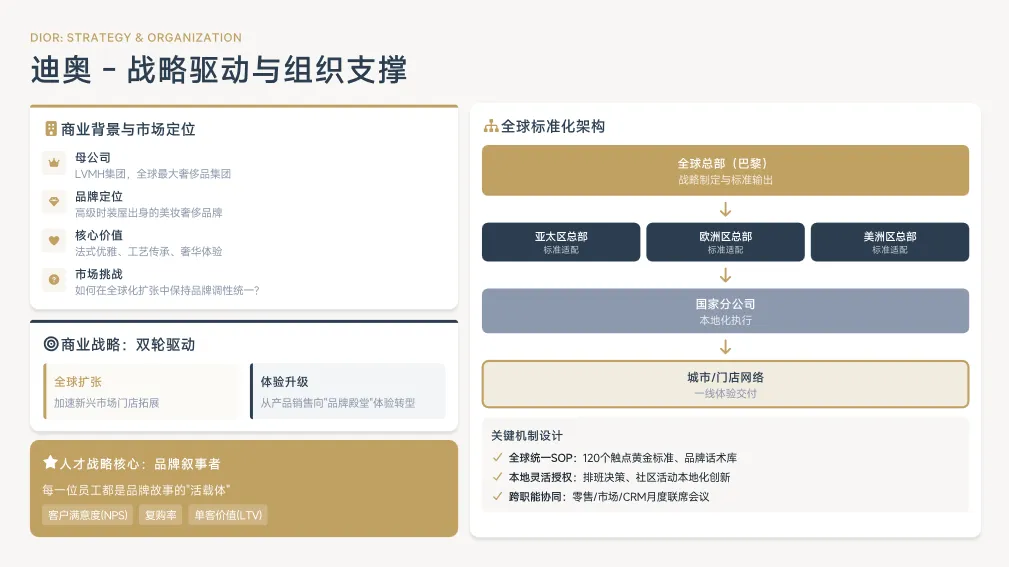This screenshot has width=1009, height=567.
Task: Click the arrow above 国家分公司 box
Action: [x=725, y=275]
